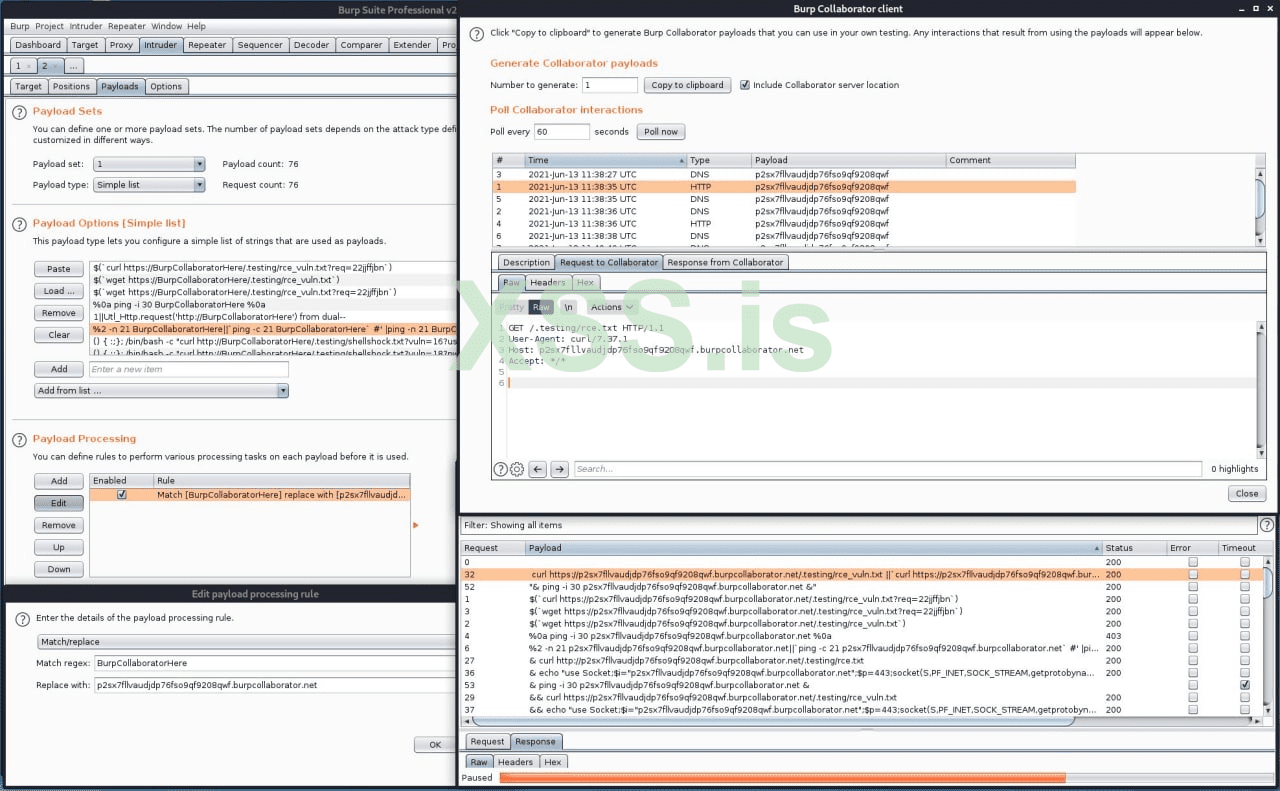This screenshot has height=791, width=1280.
Task: Select the 11:38:36 UTC HTTP interaction row
Action: click(784, 224)
